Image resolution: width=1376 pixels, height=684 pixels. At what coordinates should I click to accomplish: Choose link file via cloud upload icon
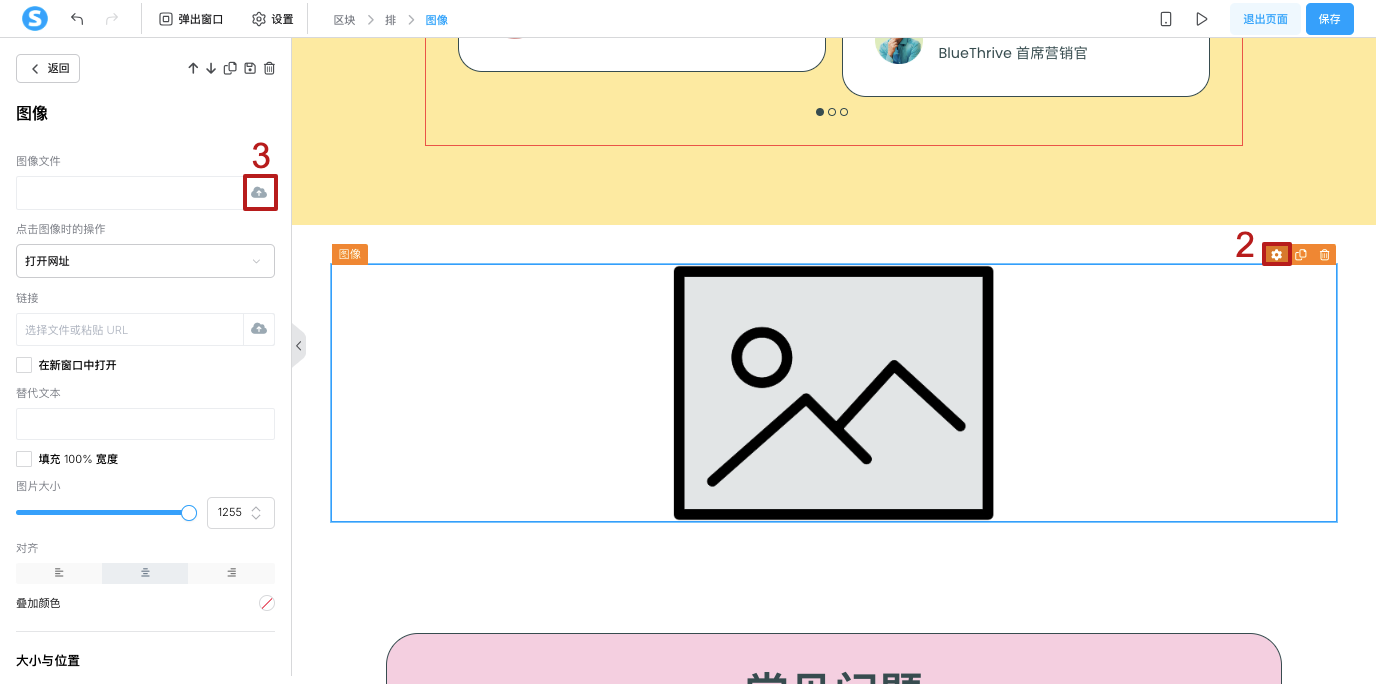point(259,329)
